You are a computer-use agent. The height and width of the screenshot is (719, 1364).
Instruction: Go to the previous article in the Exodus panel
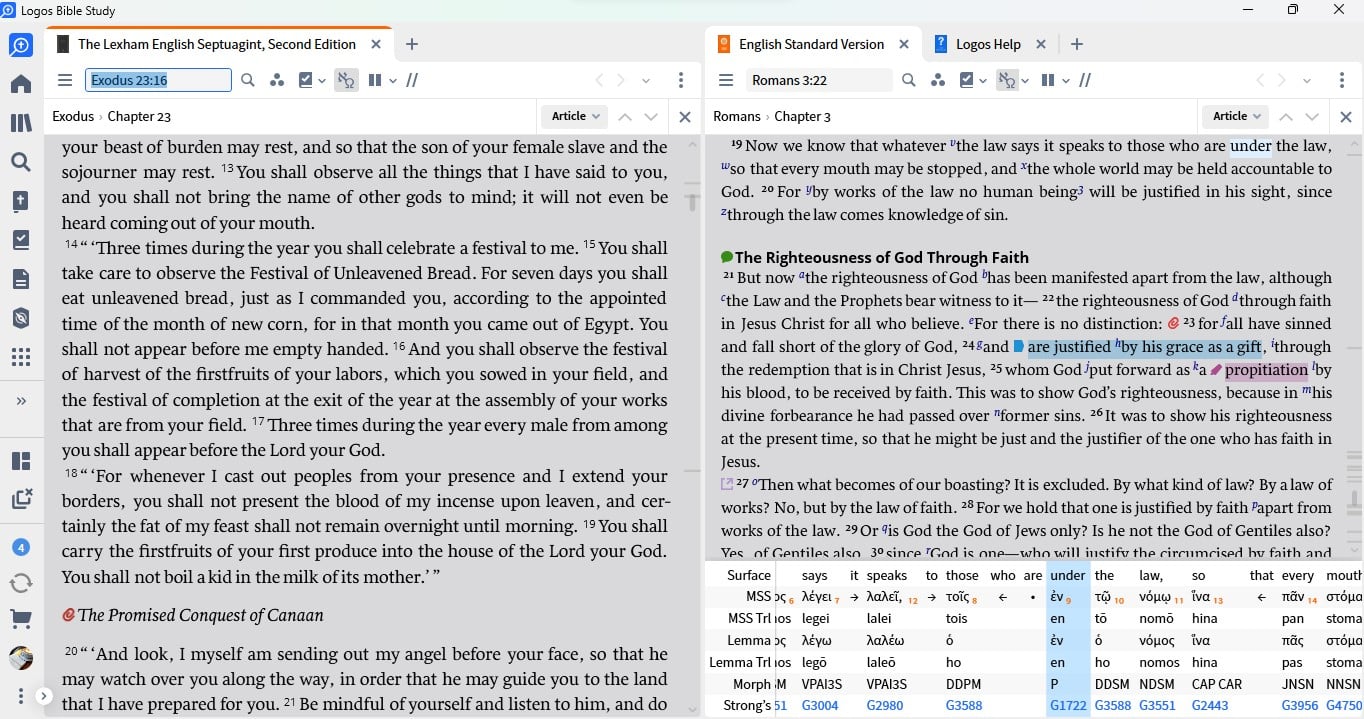(625, 117)
